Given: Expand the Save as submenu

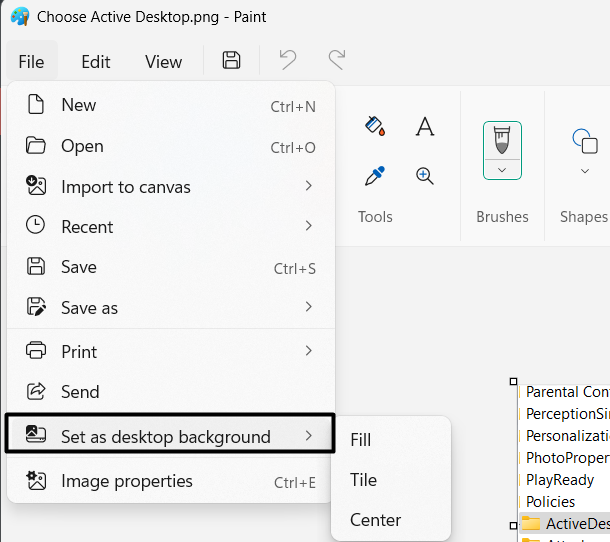Looking at the screenshot, I should point(170,308).
